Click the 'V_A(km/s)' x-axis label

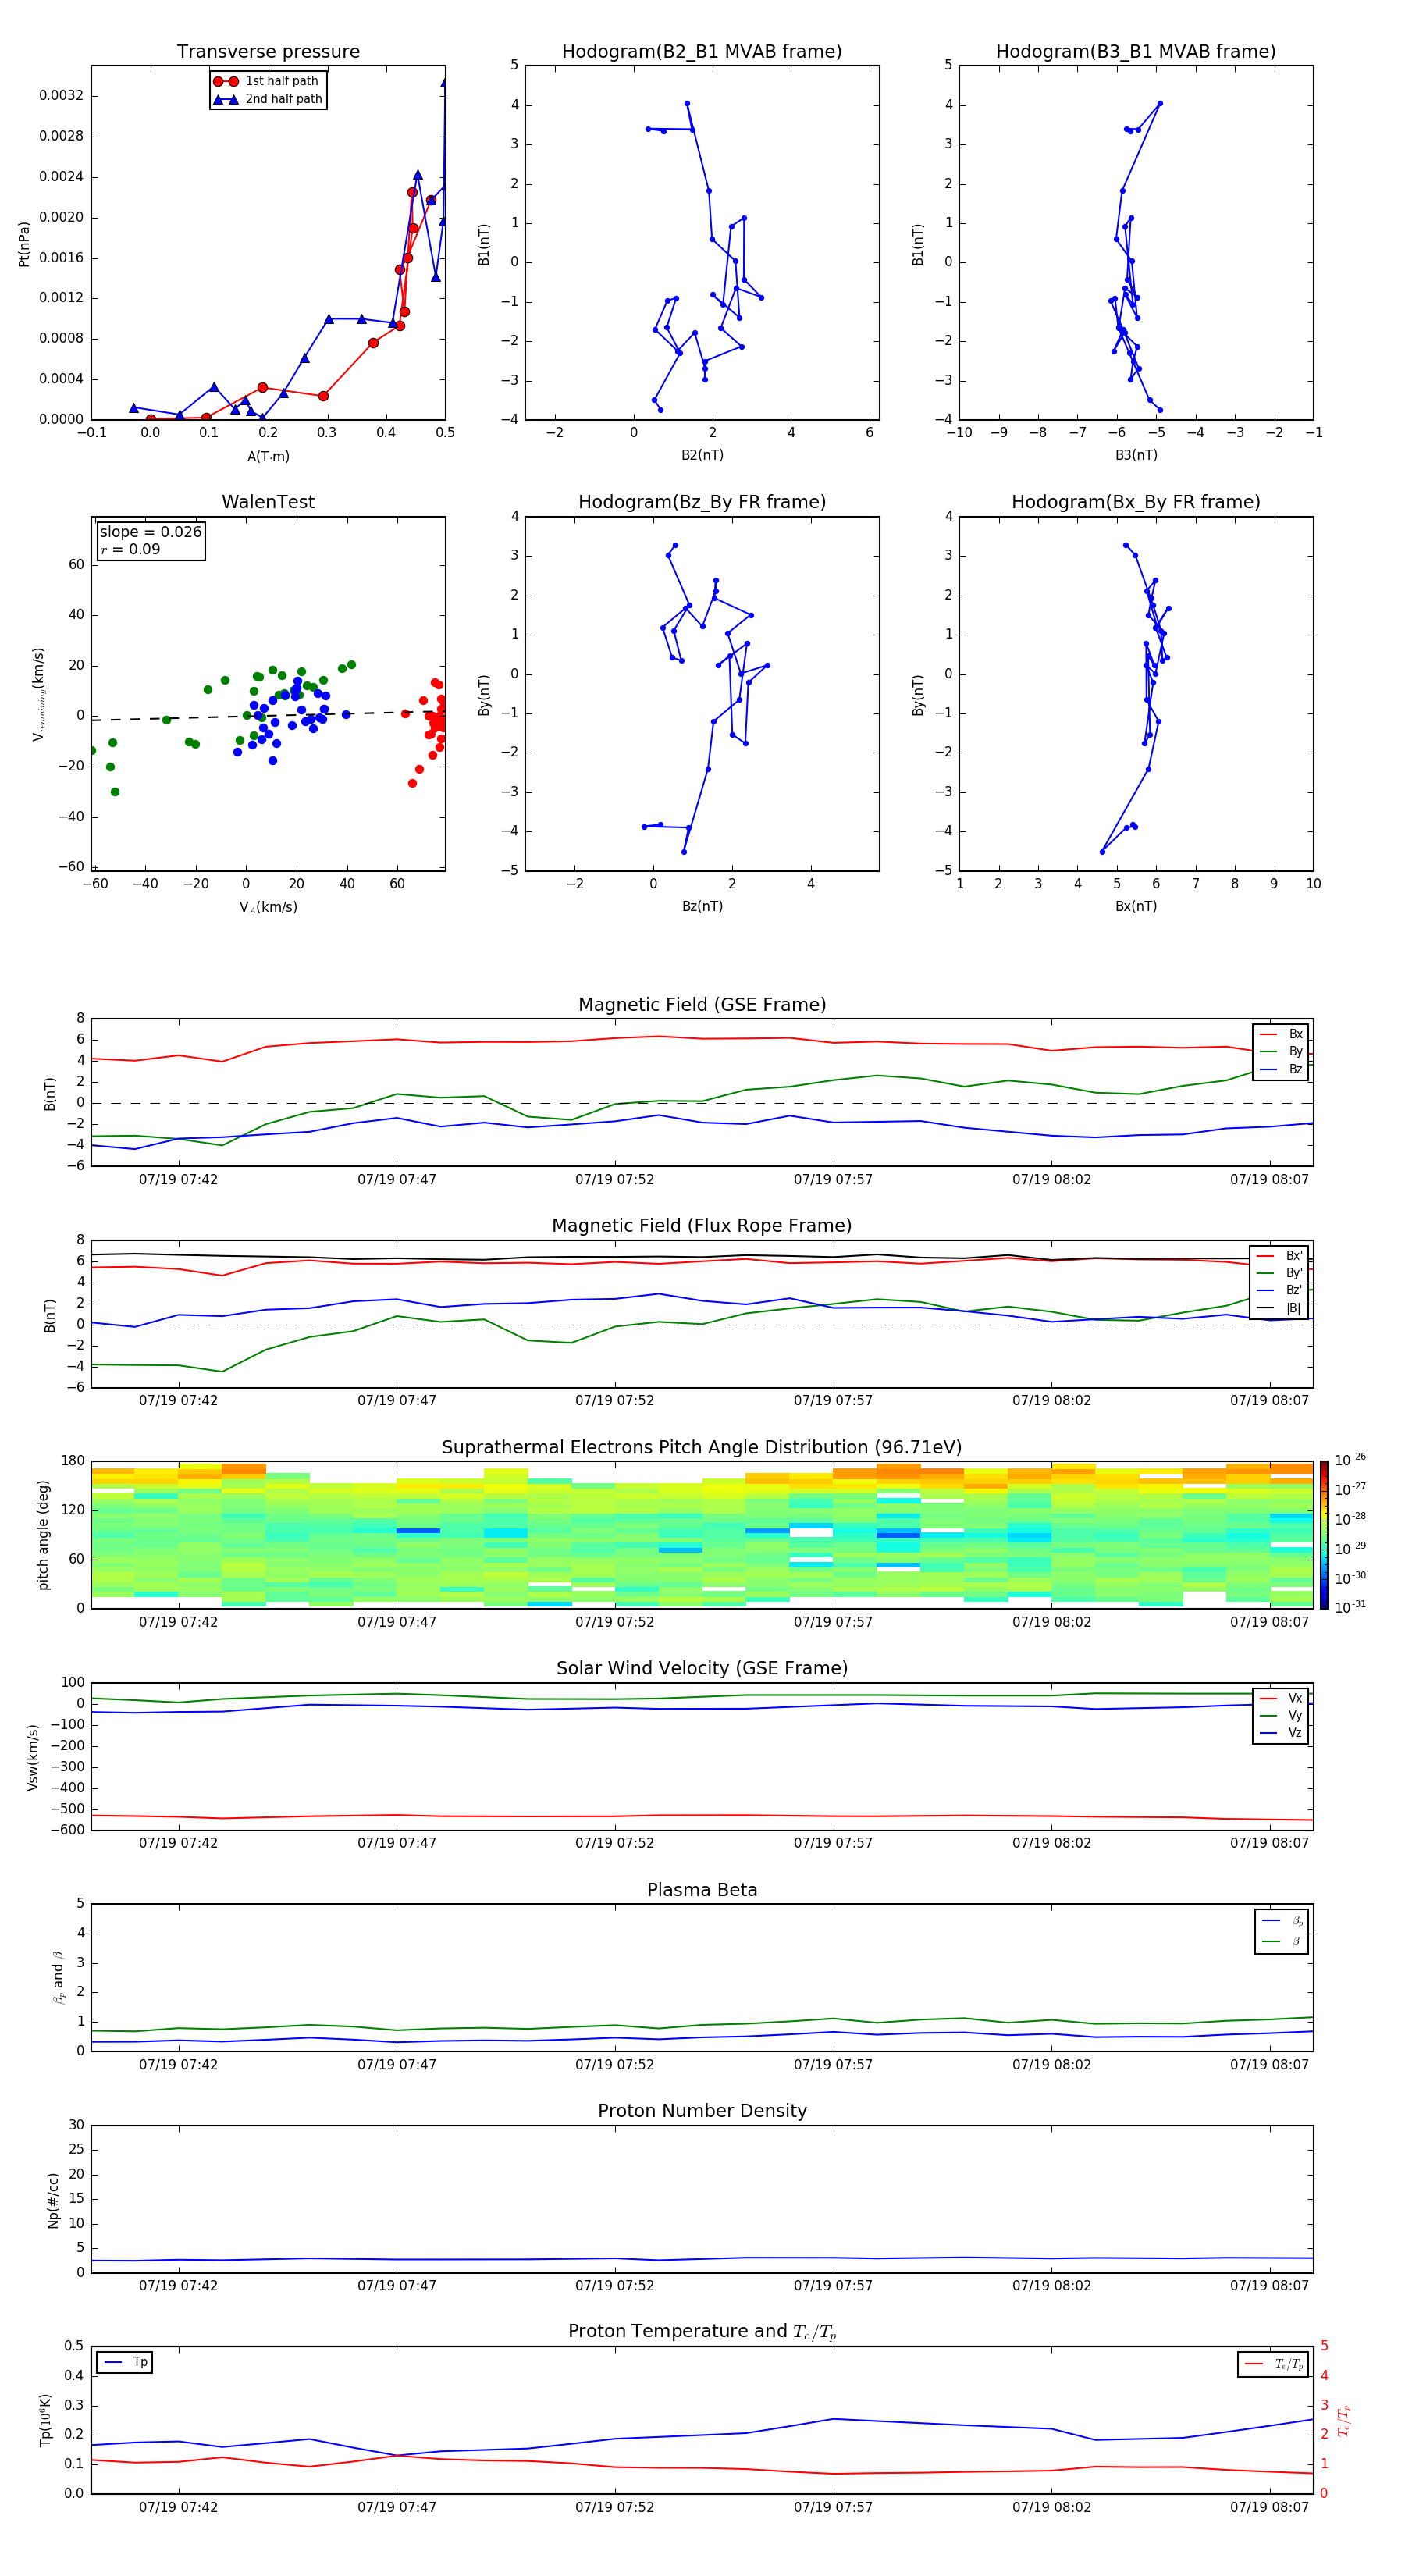pos(268,907)
